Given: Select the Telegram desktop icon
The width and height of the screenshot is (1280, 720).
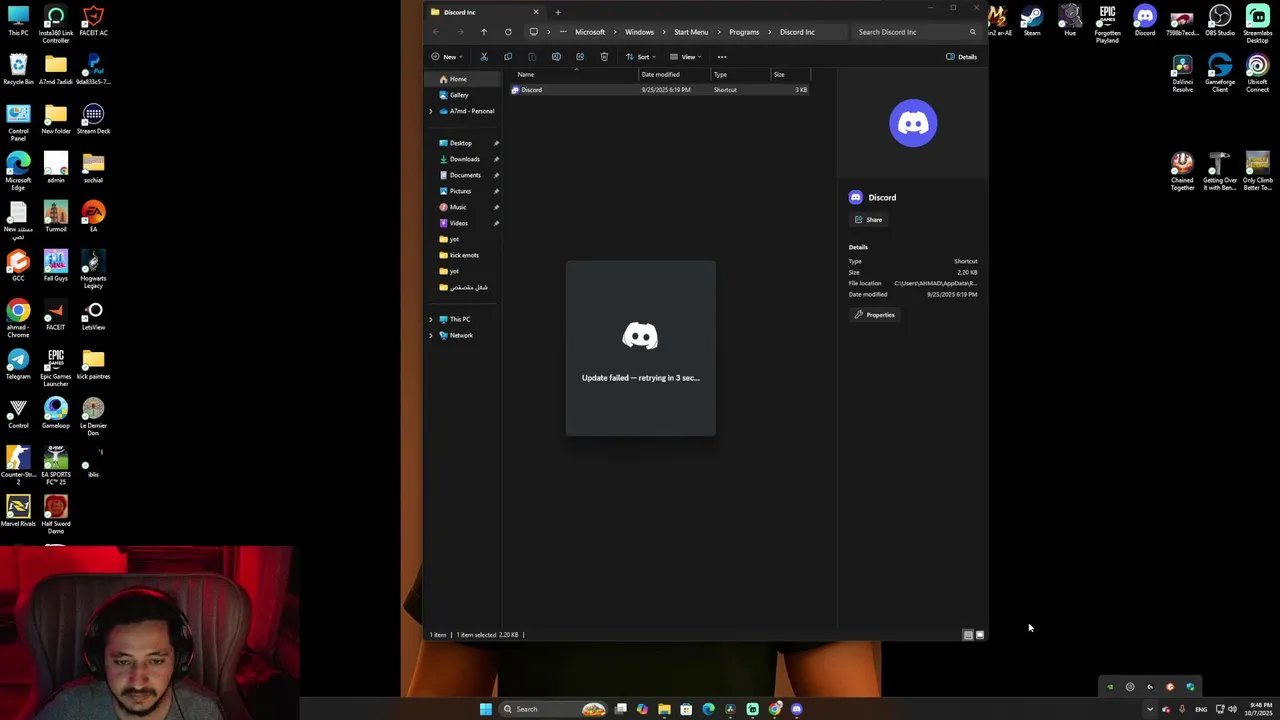Looking at the screenshot, I should point(18,365).
